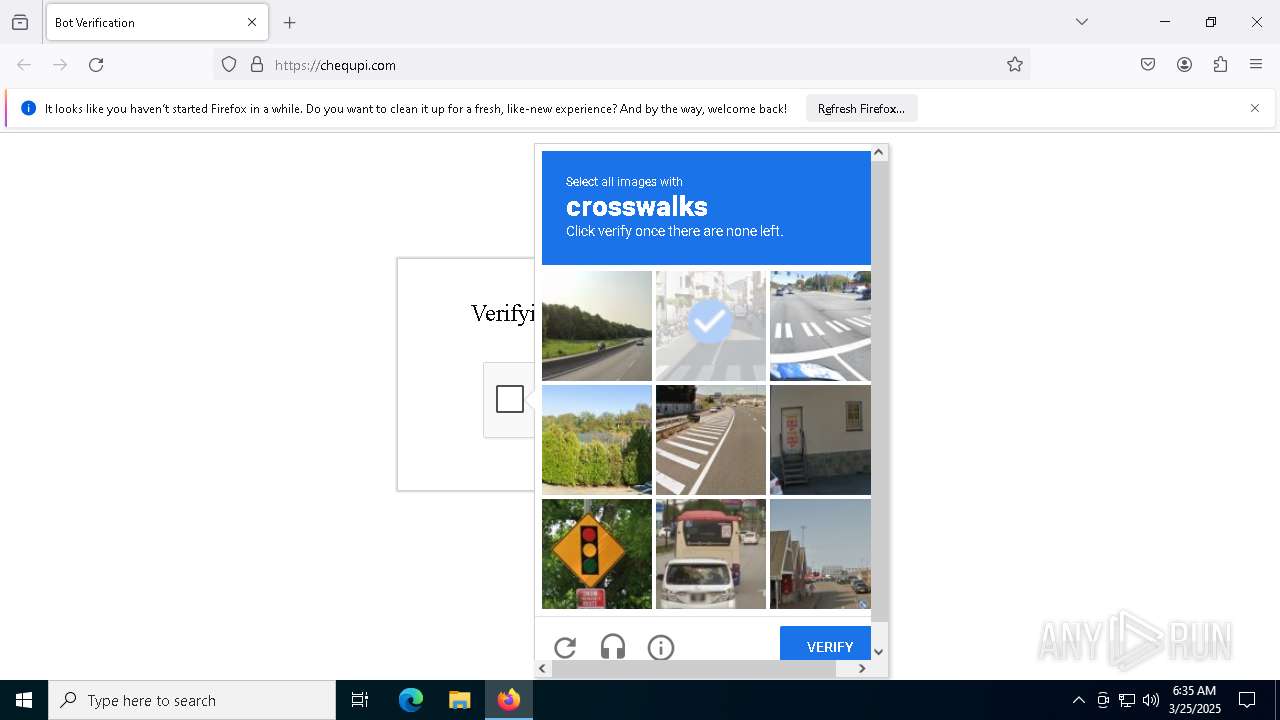Screen dimensions: 1280x720
Task: Launch Microsoft Edge from taskbar
Action: (x=411, y=700)
